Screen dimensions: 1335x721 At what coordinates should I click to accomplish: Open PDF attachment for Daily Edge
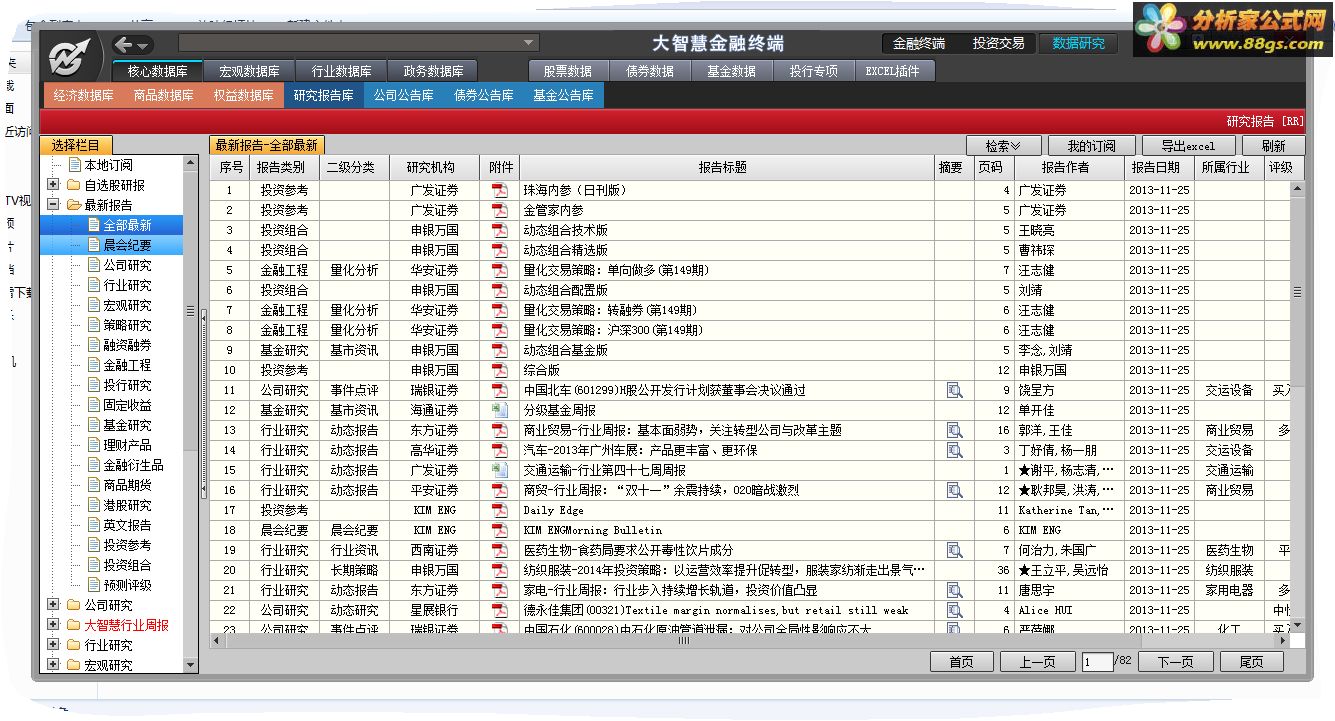499,510
